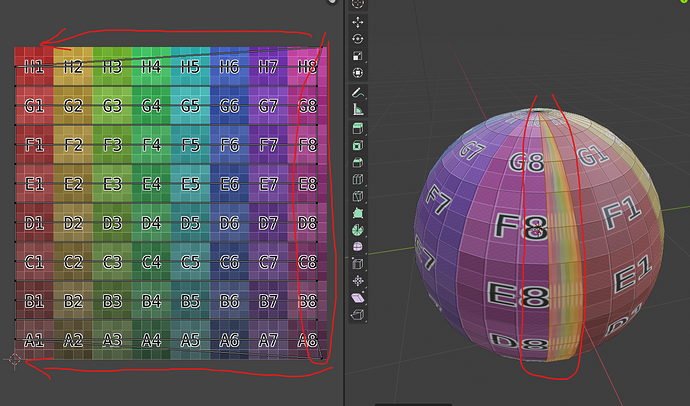Select the Knife tool
690x406 pixels.
pos(358,196)
